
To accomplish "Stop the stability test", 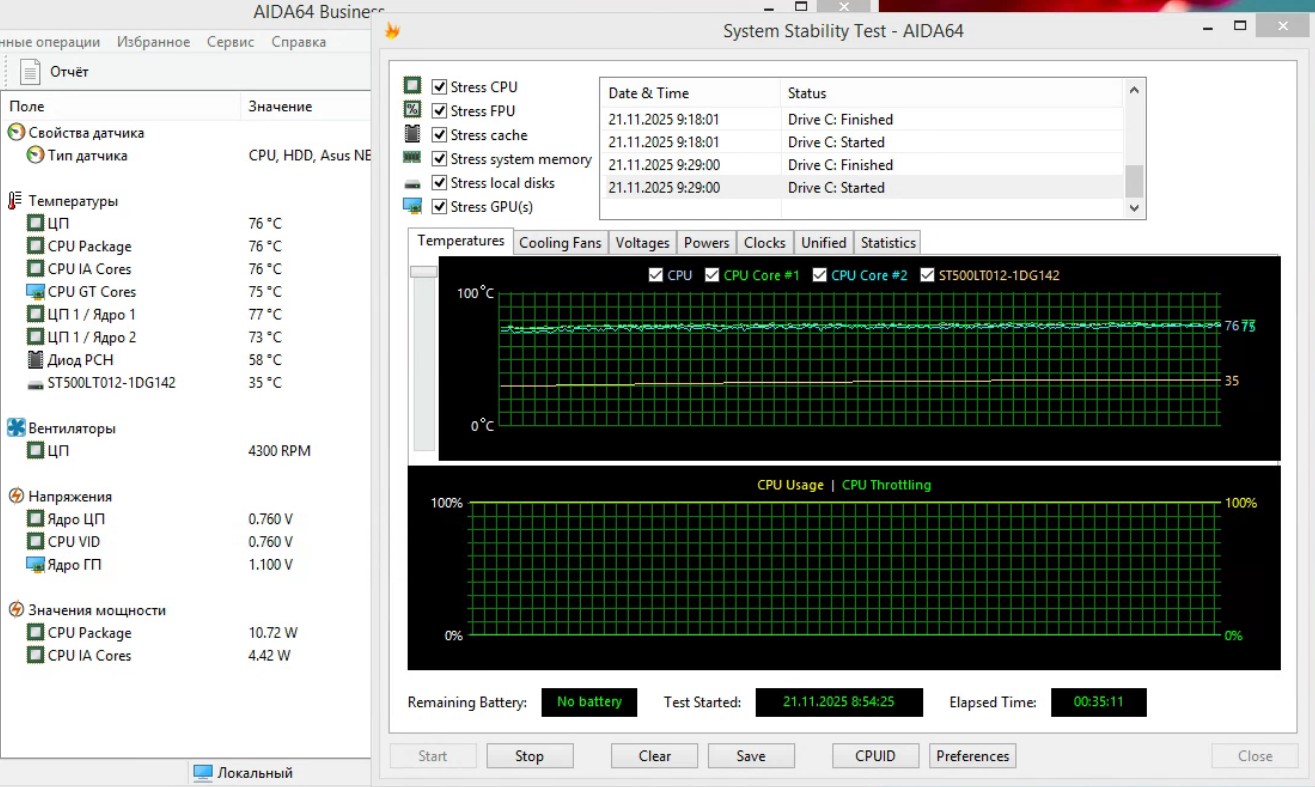I will [x=529, y=756].
